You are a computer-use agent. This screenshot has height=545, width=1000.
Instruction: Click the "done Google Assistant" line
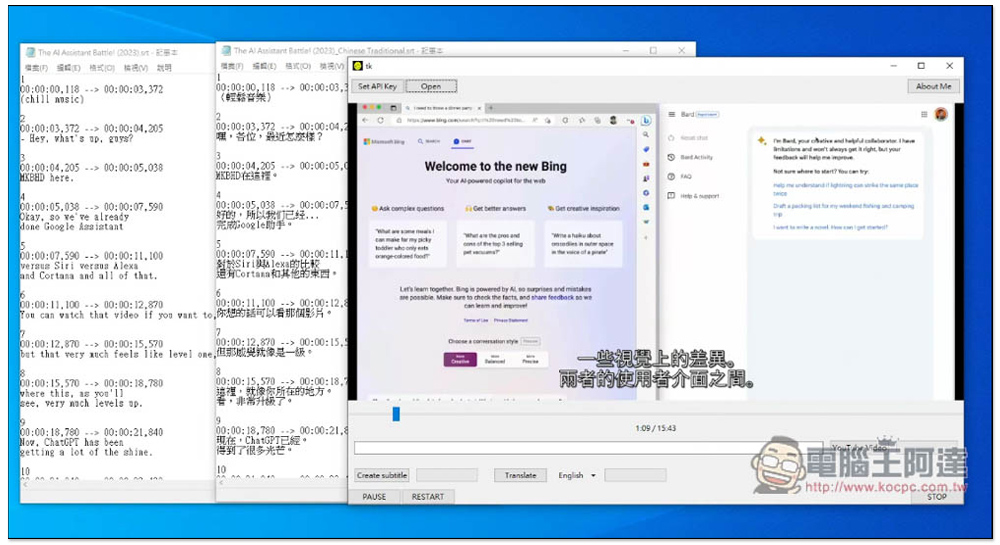click(x=71, y=227)
